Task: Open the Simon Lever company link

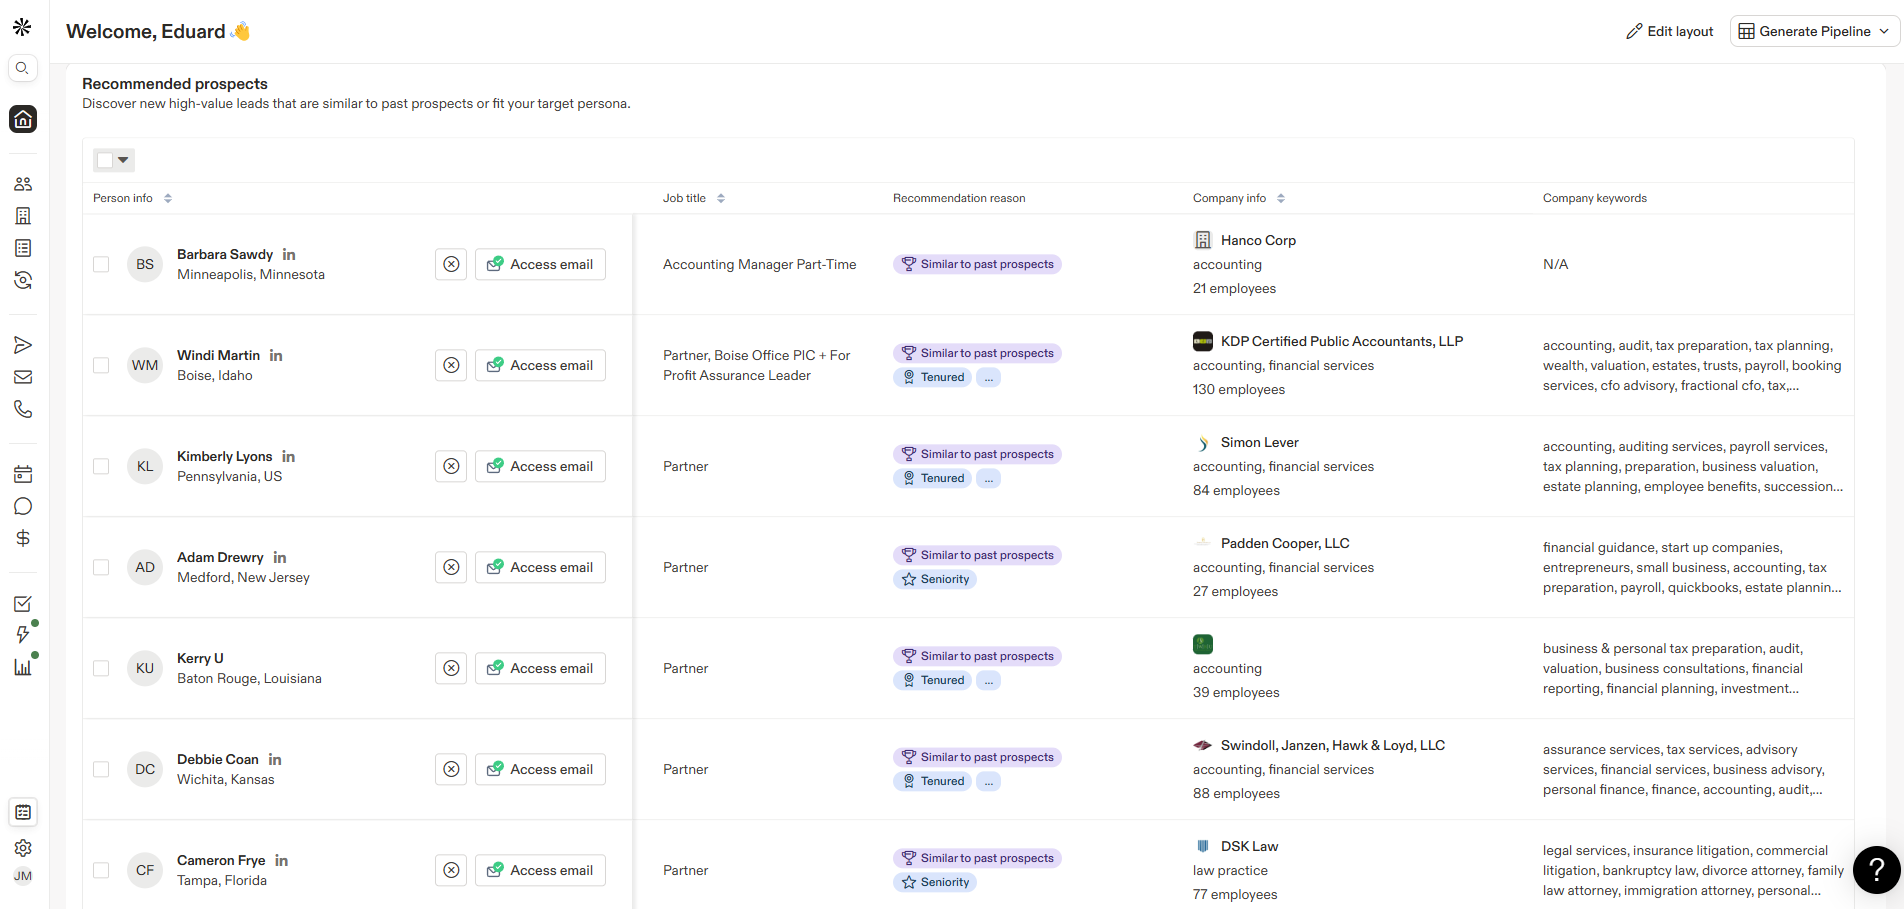Action: (x=1260, y=442)
